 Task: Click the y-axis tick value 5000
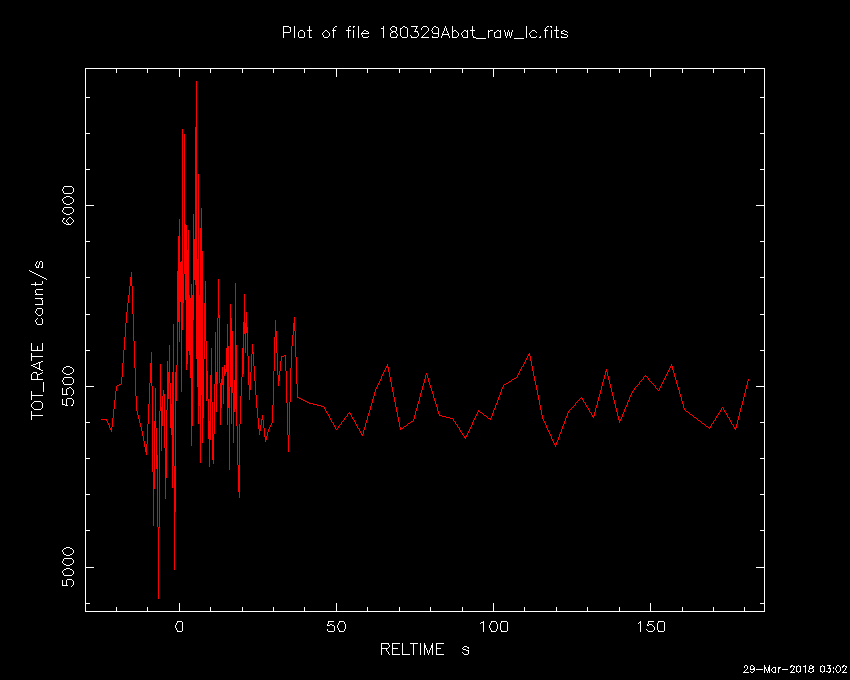68,567
